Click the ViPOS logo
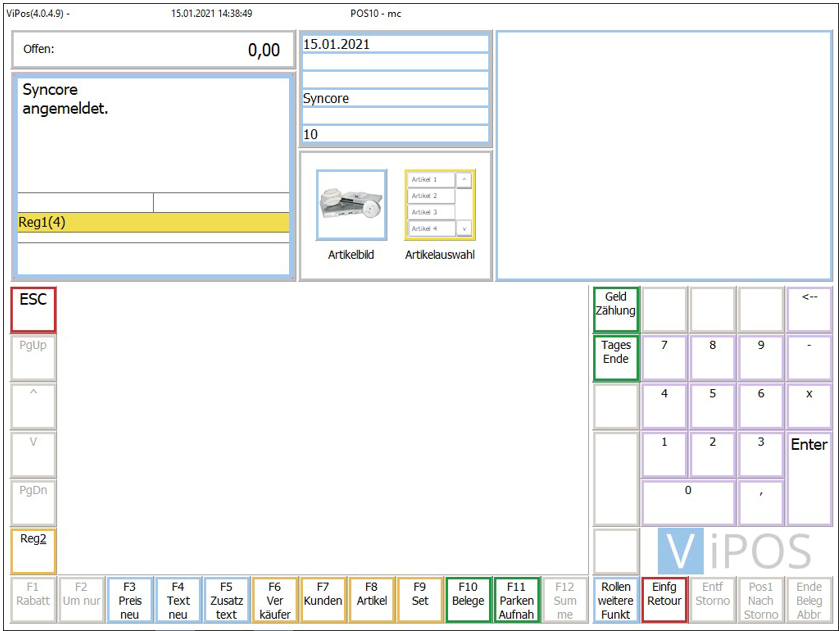839x631 pixels. [736, 551]
